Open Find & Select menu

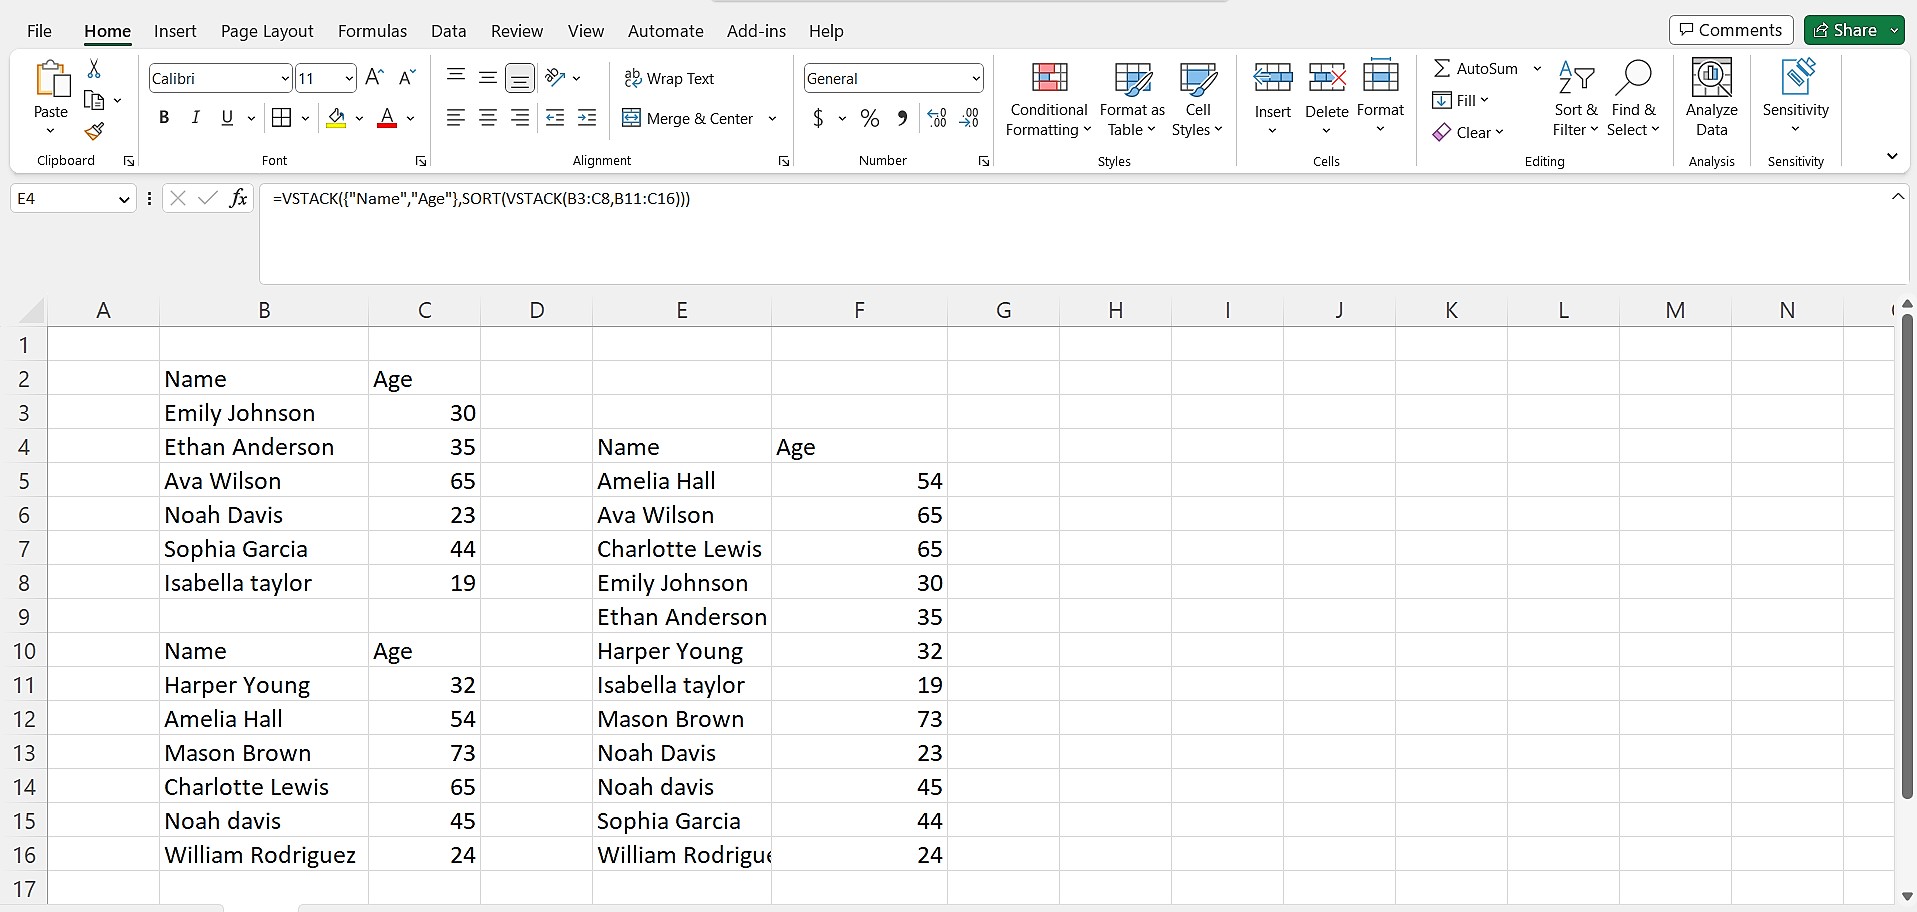click(1633, 99)
